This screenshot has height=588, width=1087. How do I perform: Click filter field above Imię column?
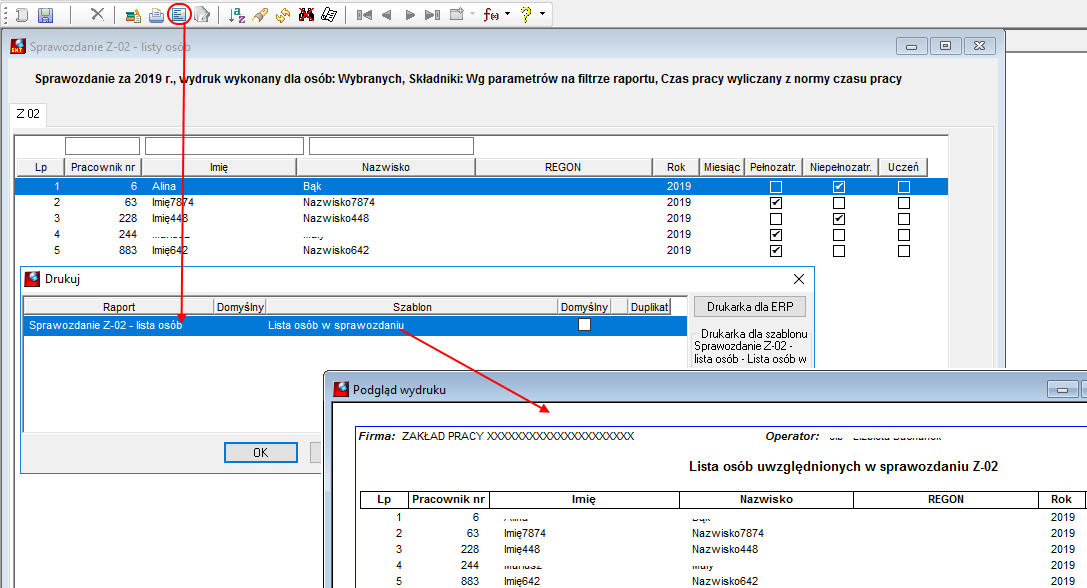[x=225, y=146]
